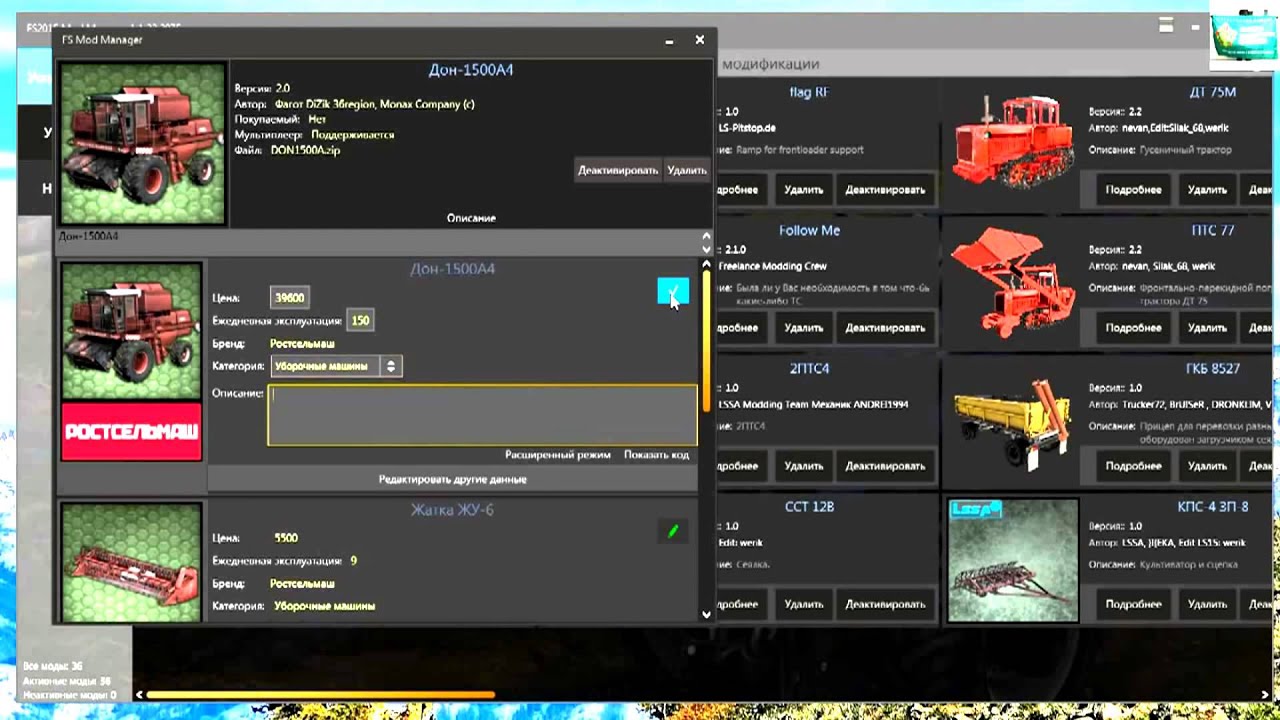Delete the flag RF mod
The height and width of the screenshot is (720, 1280).
coord(804,190)
